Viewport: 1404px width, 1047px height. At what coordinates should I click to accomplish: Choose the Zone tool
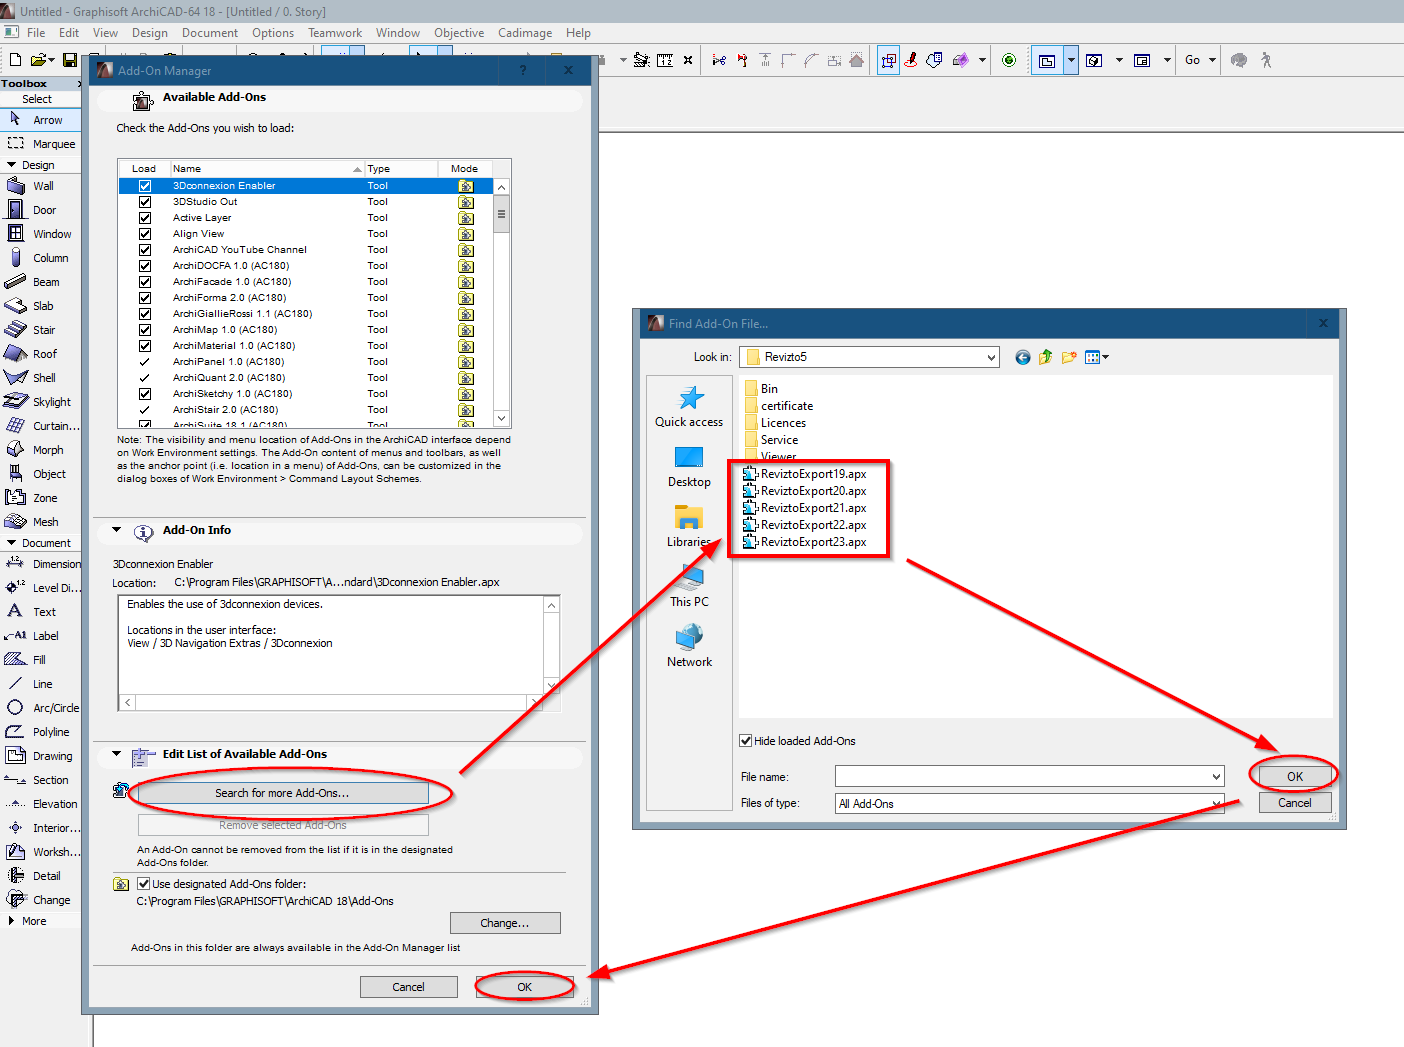click(41, 497)
